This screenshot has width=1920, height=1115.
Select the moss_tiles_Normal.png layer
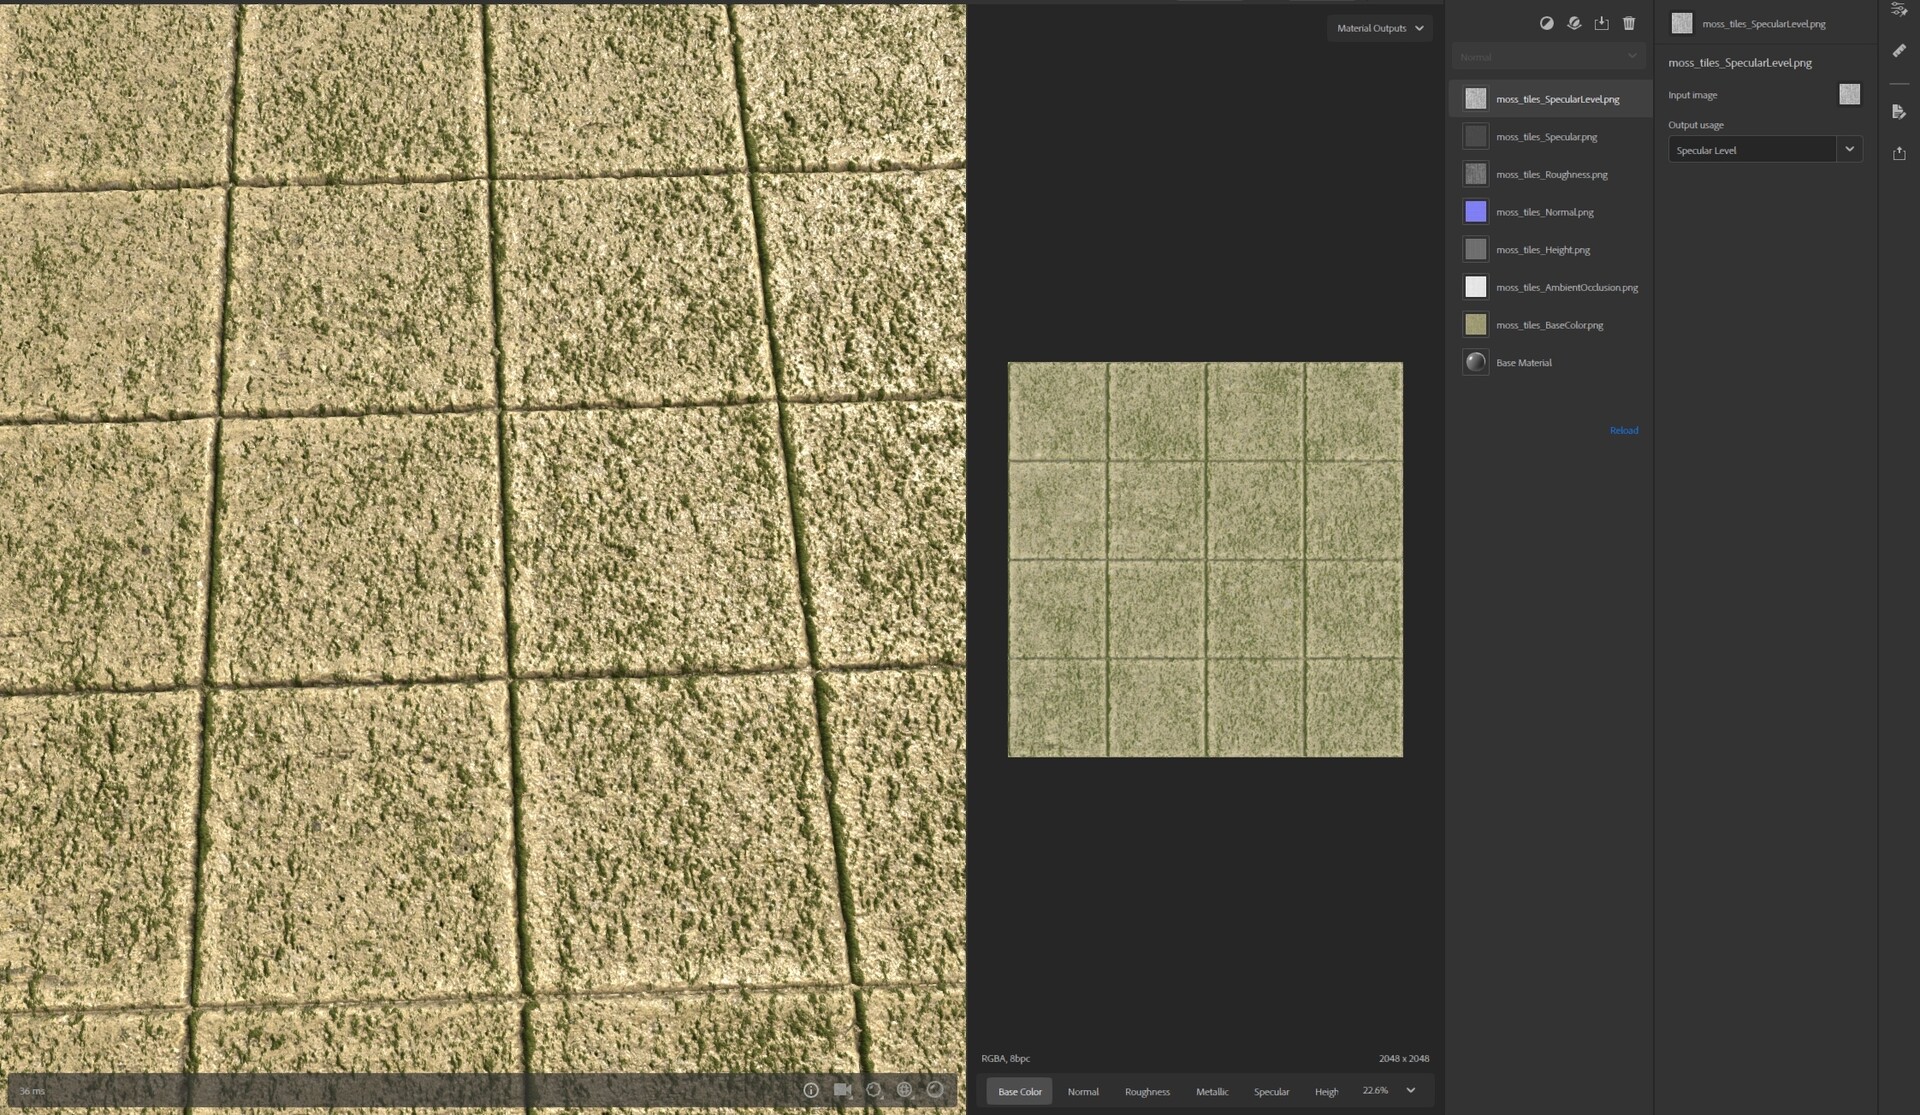coord(1544,212)
